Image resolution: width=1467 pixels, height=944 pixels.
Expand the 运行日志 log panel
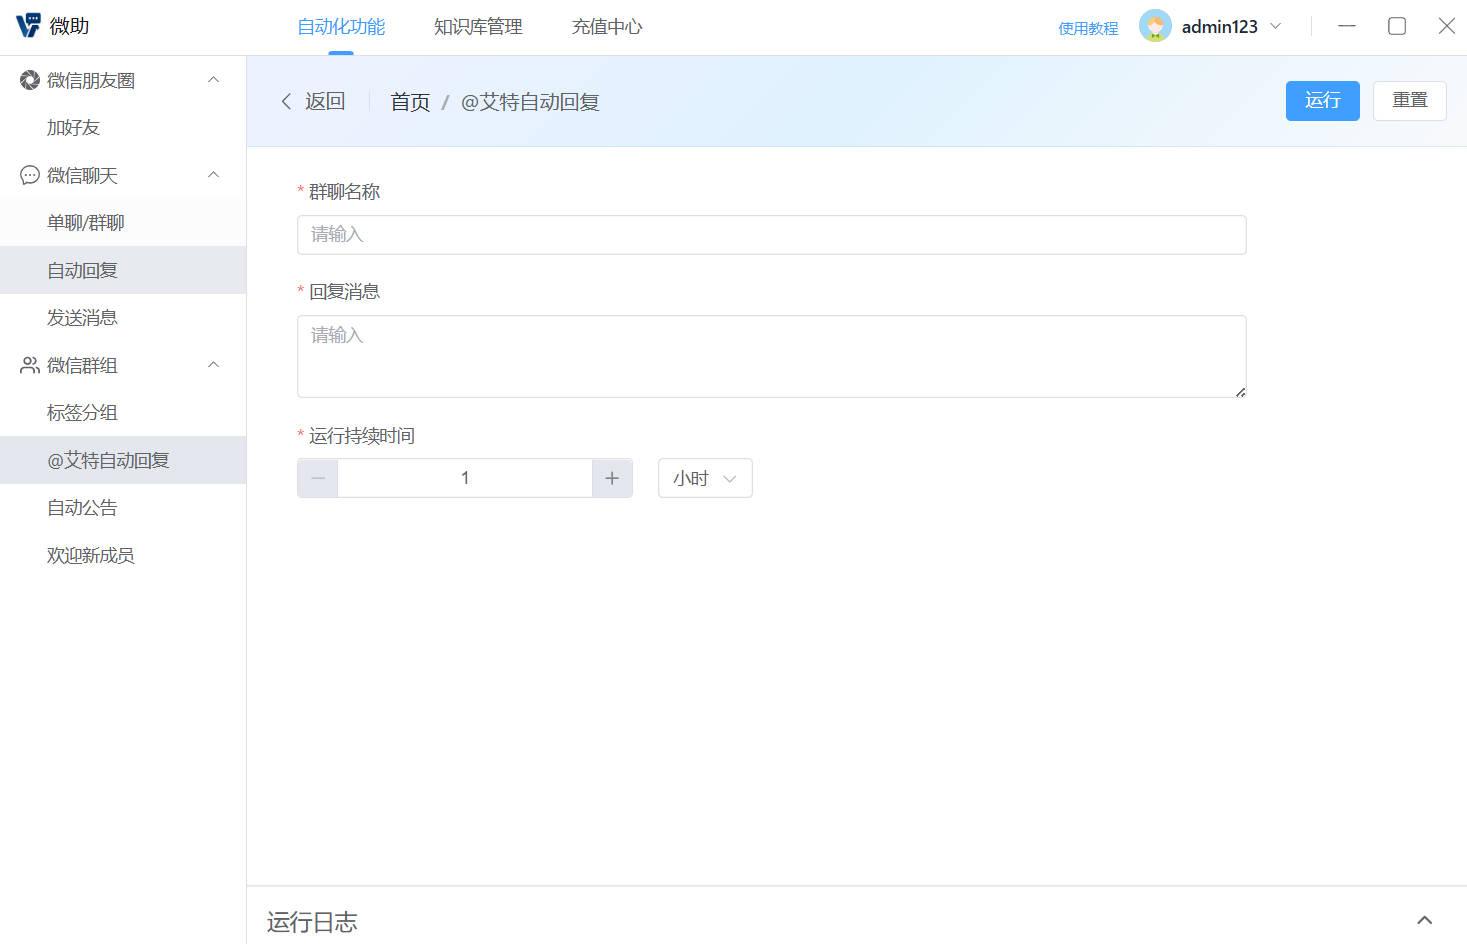pyautogui.click(x=1424, y=920)
